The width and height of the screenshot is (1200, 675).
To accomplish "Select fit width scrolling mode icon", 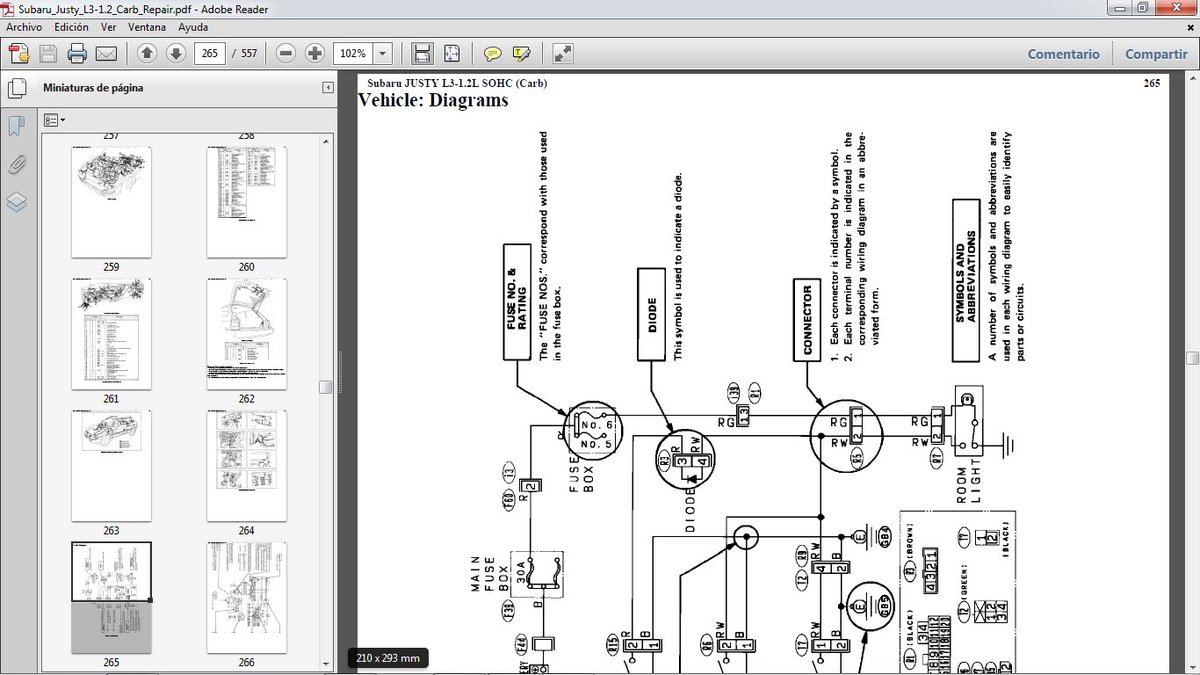I will tap(423, 53).
